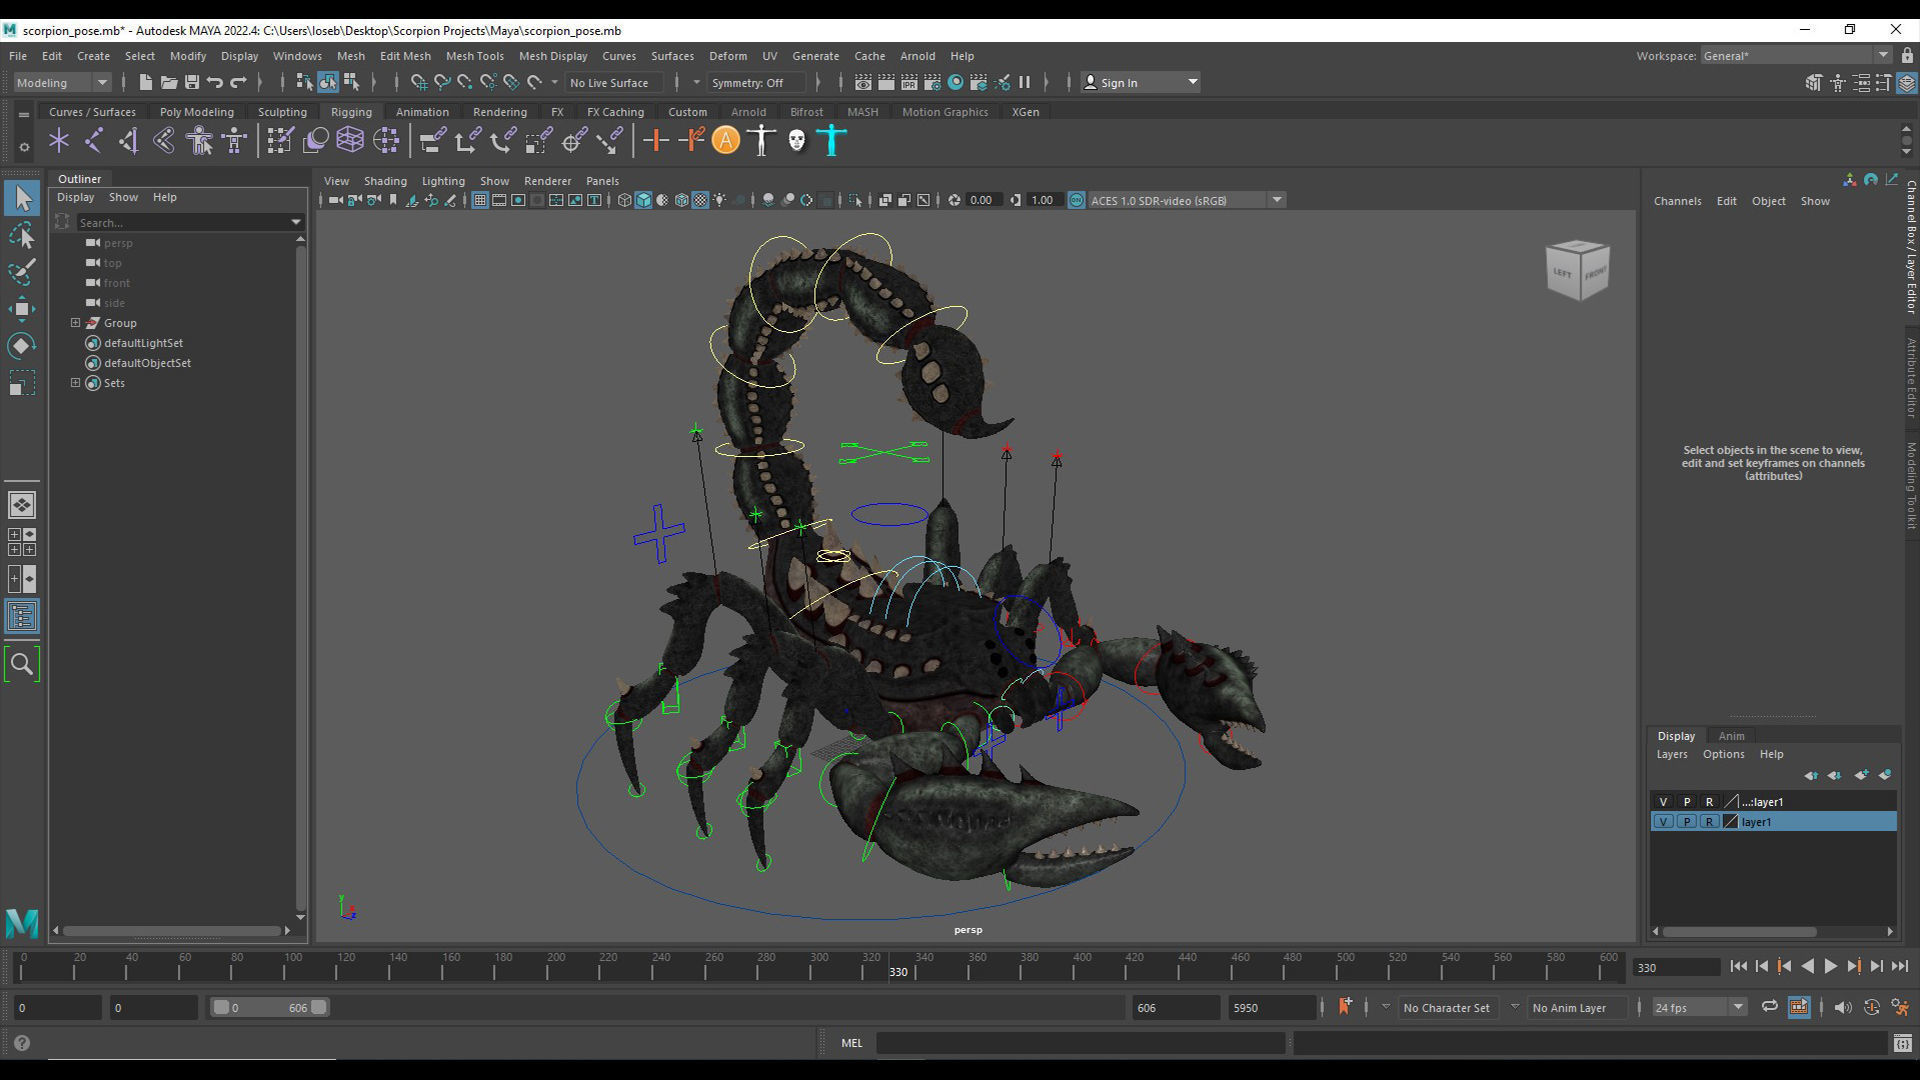This screenshot has width=1920, height=1080.
Task: Activate the Move tool in toolbox
Action: click(x=22, y=309)
